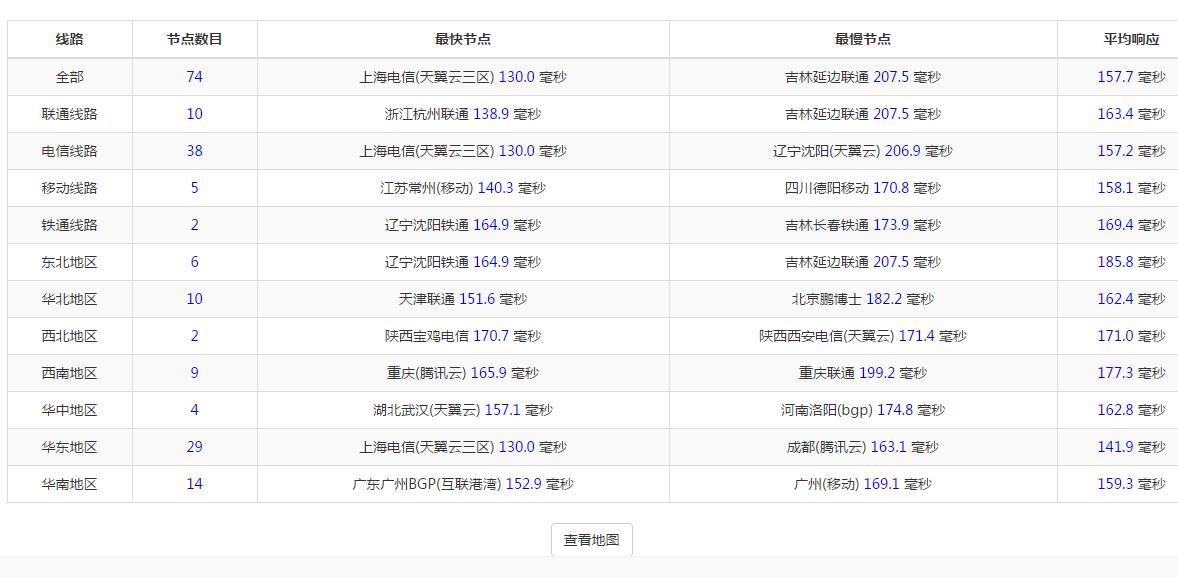Viewport: 1178px width, 577px height.
Task: Click slowest node 陕西西安电信(天翼云) 171.4 毫秒
Action: pos(862,336)
